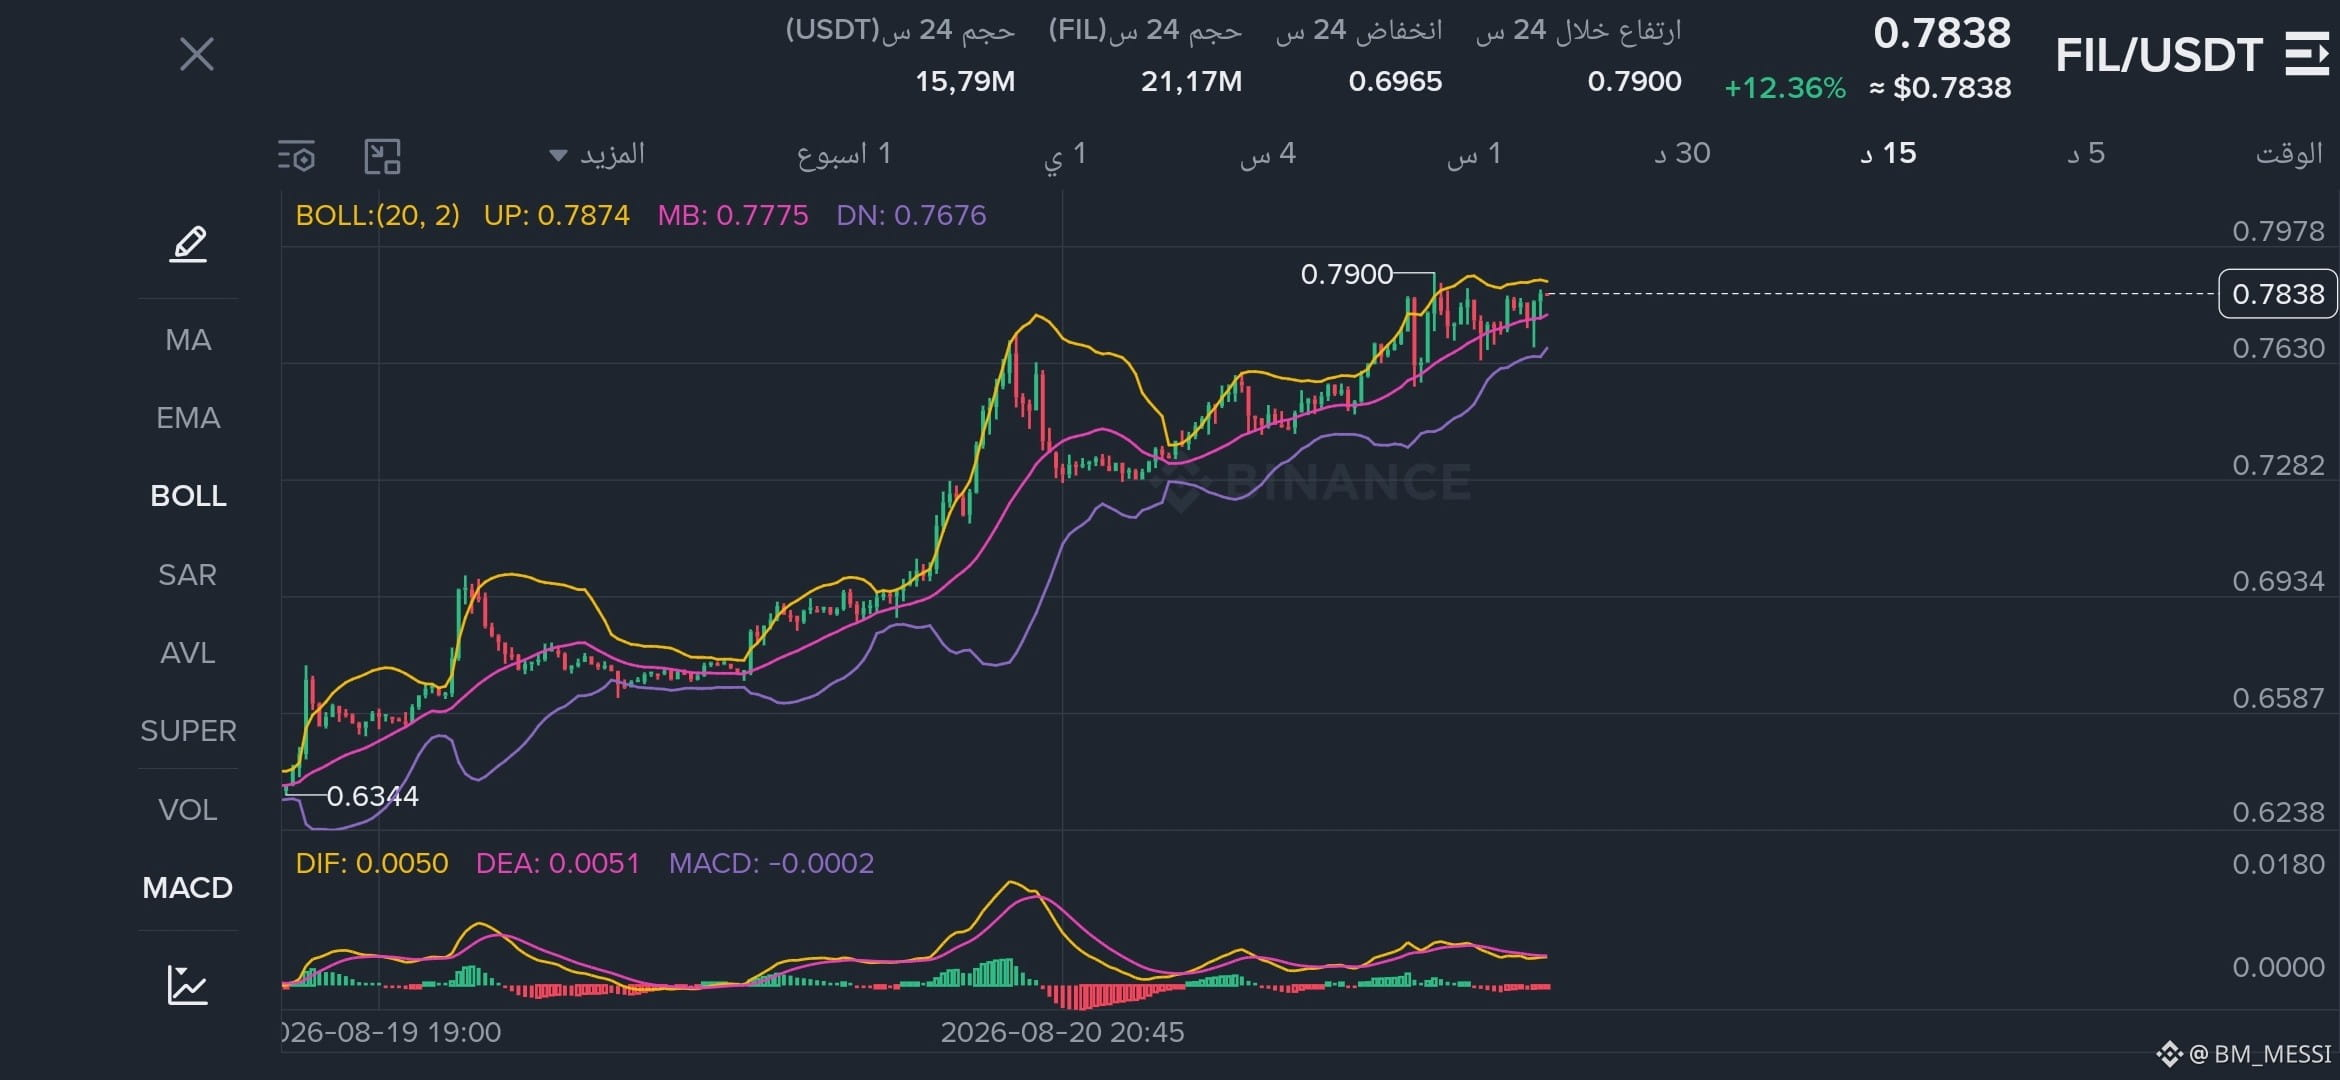Click the DEA: 0.0051 value
This screenshot has height=1080, width=2340.
point(557,863)
